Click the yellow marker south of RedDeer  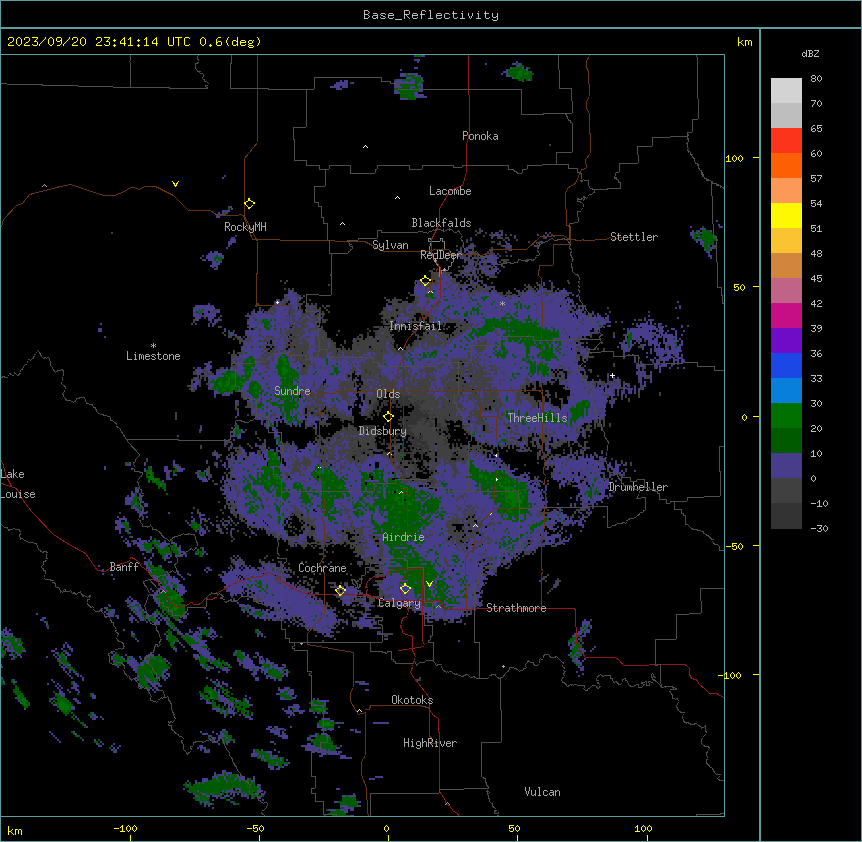point(425,281)
